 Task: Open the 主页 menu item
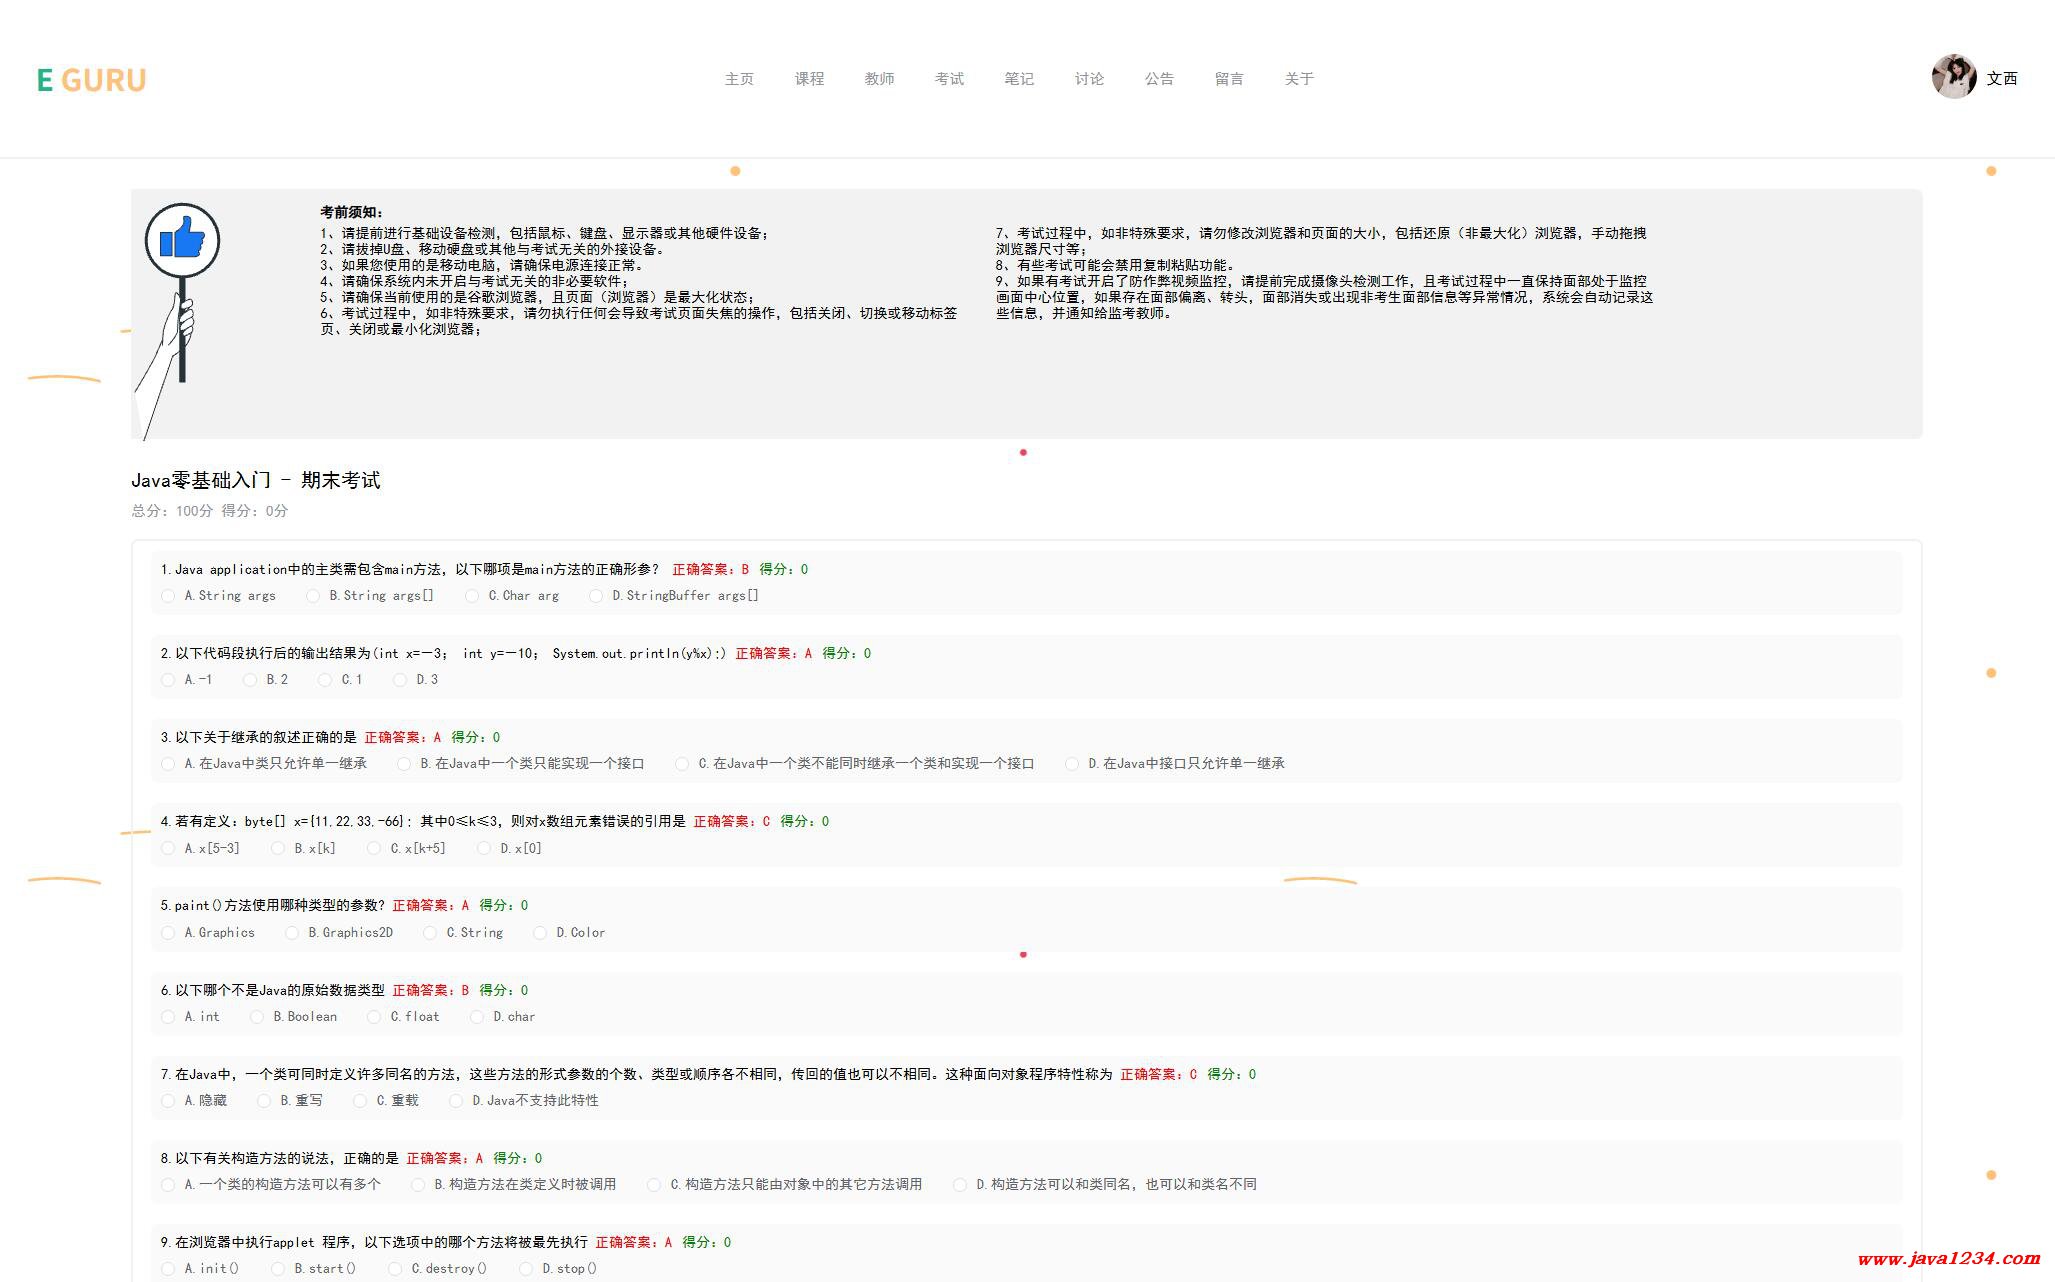(x=739, y=79)
